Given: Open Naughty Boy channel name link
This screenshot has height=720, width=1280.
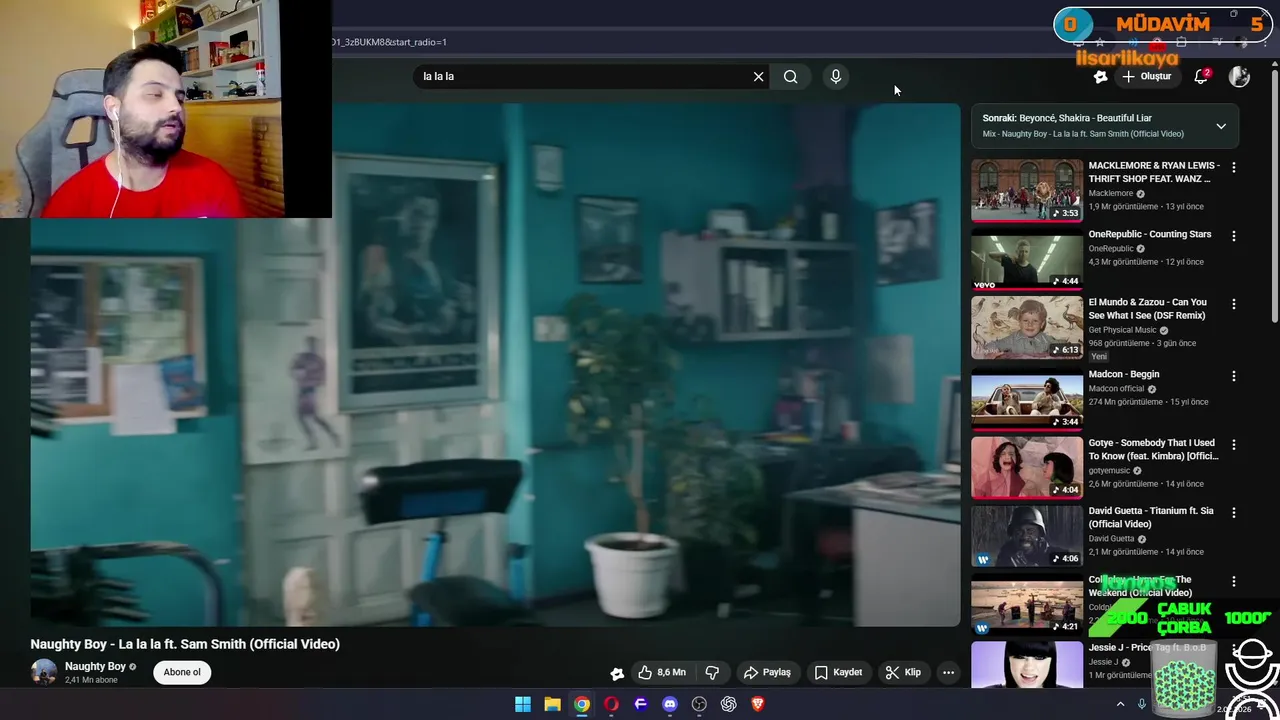Looking at the screenshot, I should pos(95,666).
